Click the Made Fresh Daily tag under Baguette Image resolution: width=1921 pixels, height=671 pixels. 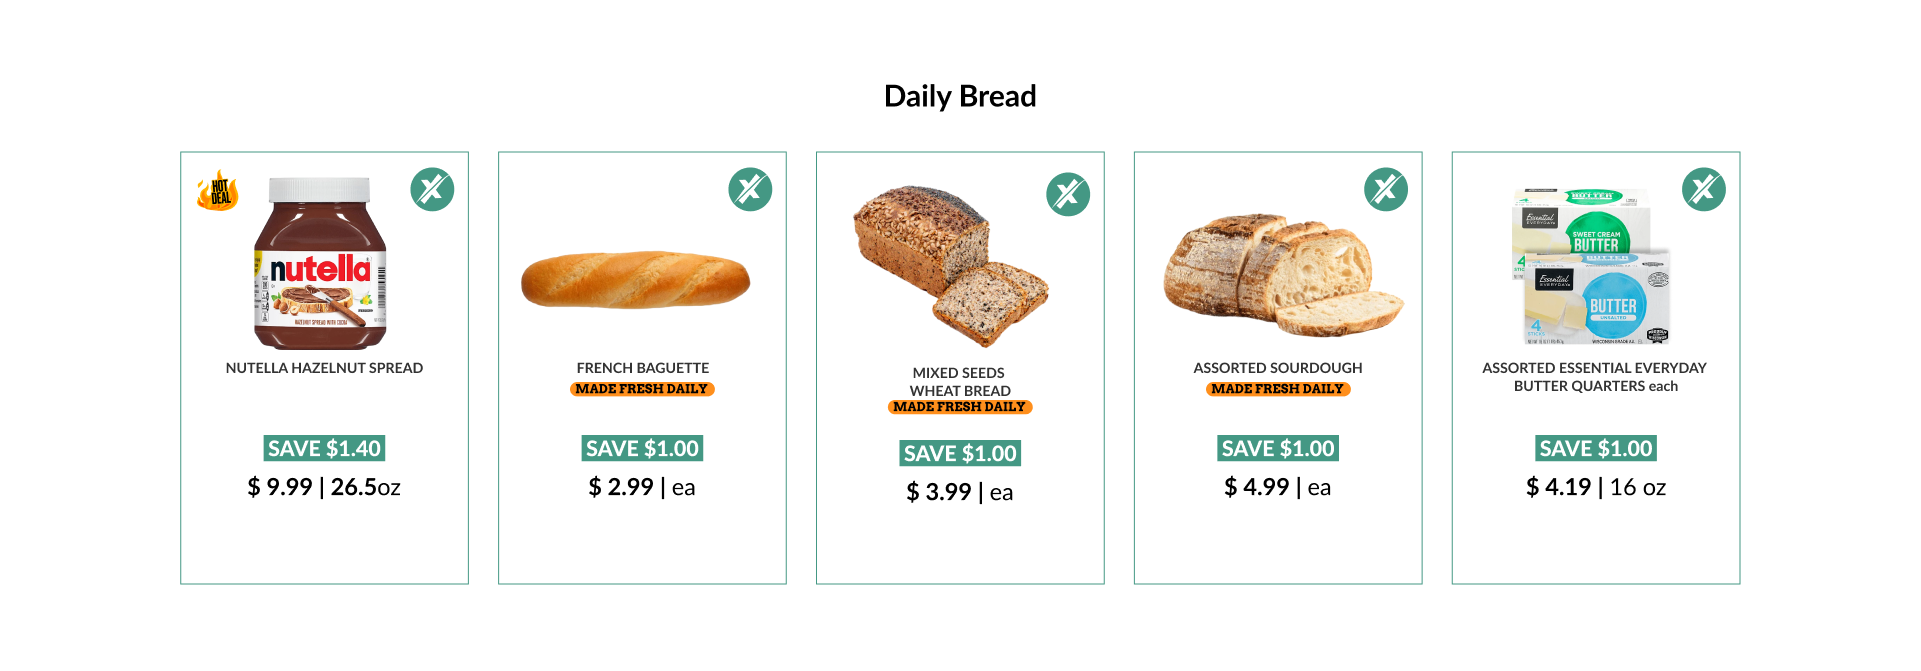click(x=642, y=389)
